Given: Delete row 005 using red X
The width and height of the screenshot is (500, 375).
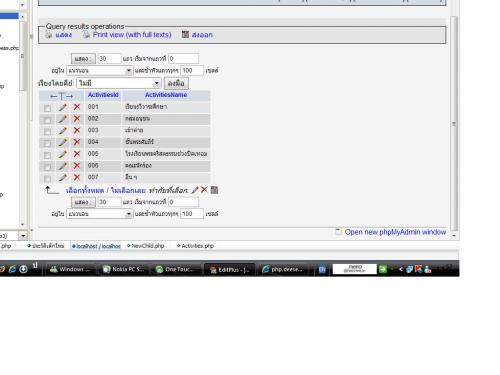Looking at the screenshot, I should 77,154.
